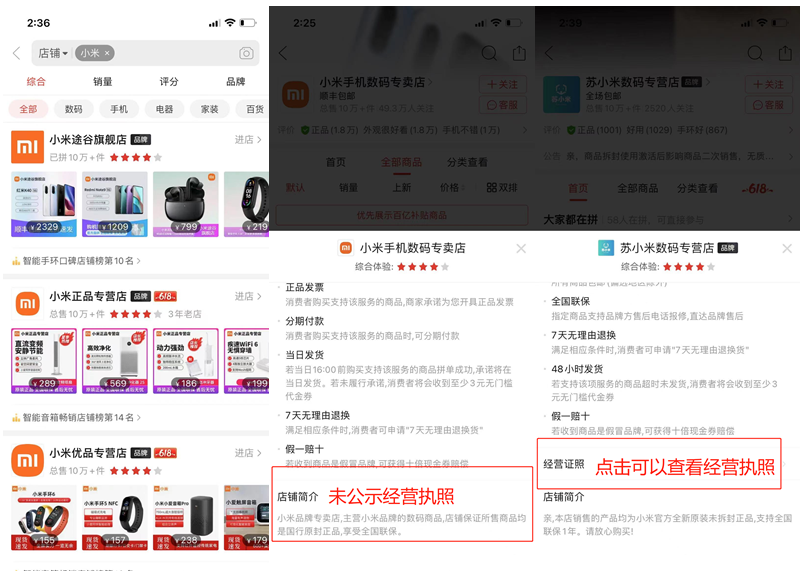
Task: Tap 苏小米数码专营店 logo in info sheet
Action: point(606,248)
